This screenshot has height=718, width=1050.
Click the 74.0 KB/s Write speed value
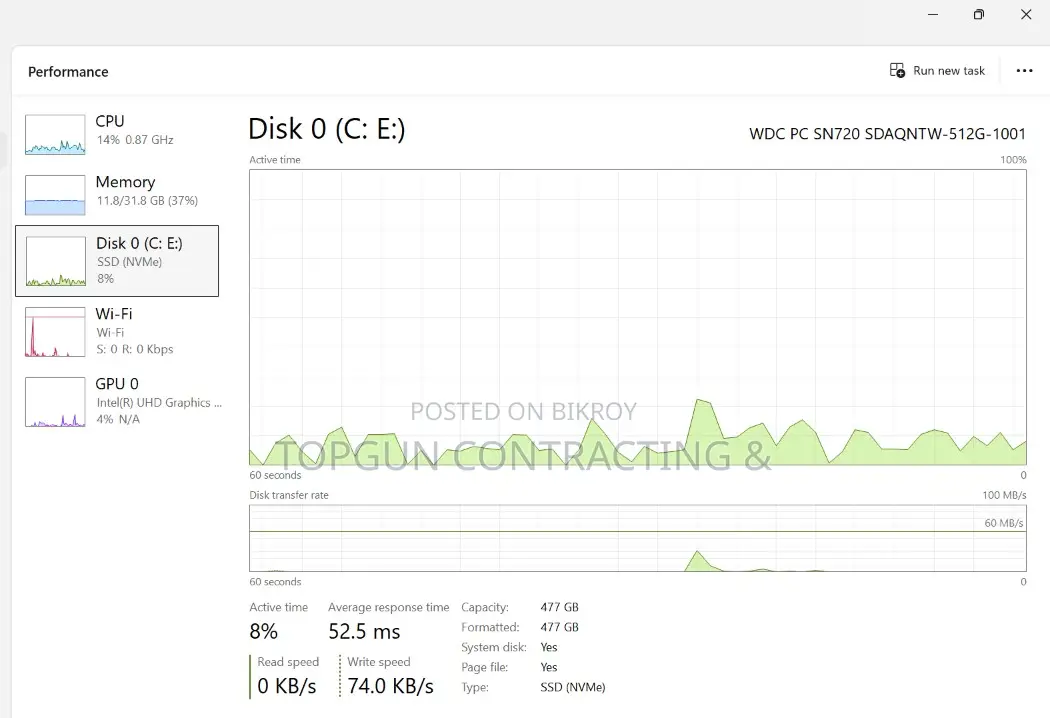pos(390,686)
